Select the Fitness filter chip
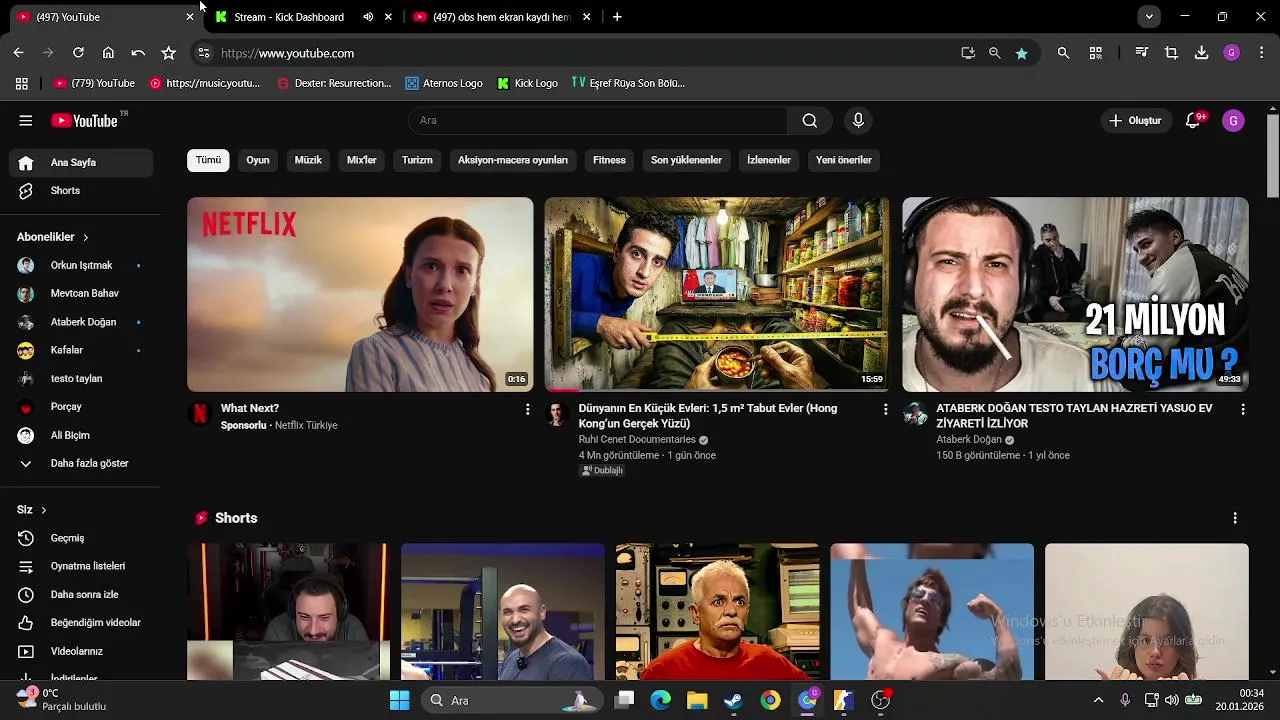The width and height of the screenshot is (1280, 720). coord(609,160)
